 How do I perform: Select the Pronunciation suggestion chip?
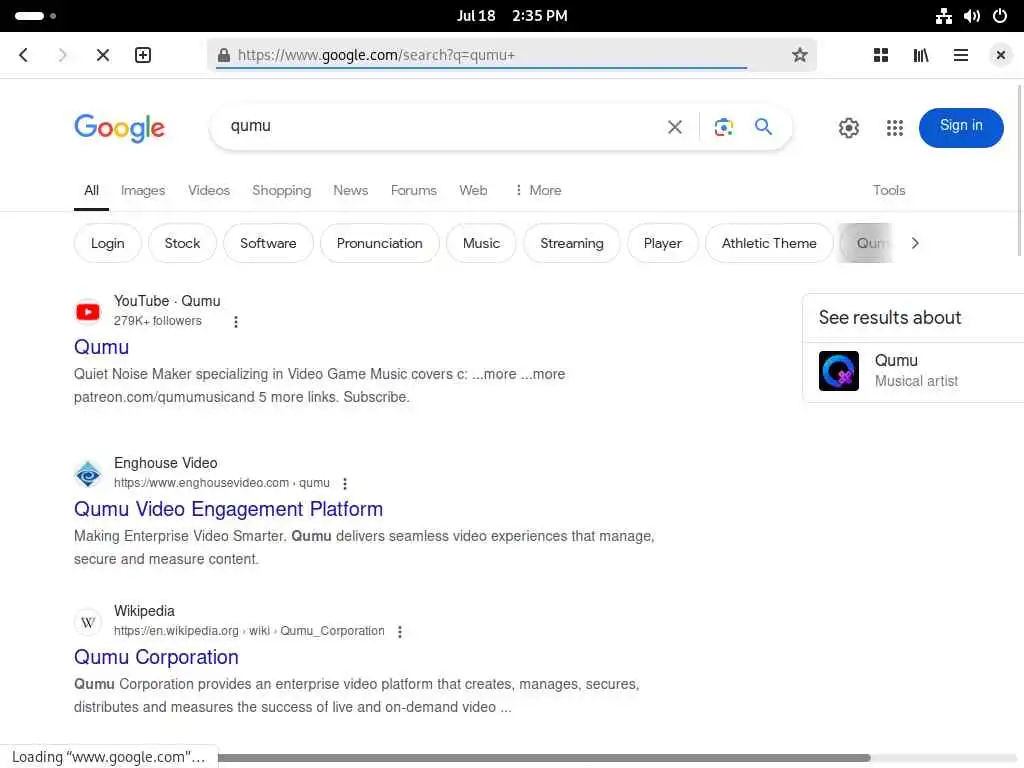[379, 243]
